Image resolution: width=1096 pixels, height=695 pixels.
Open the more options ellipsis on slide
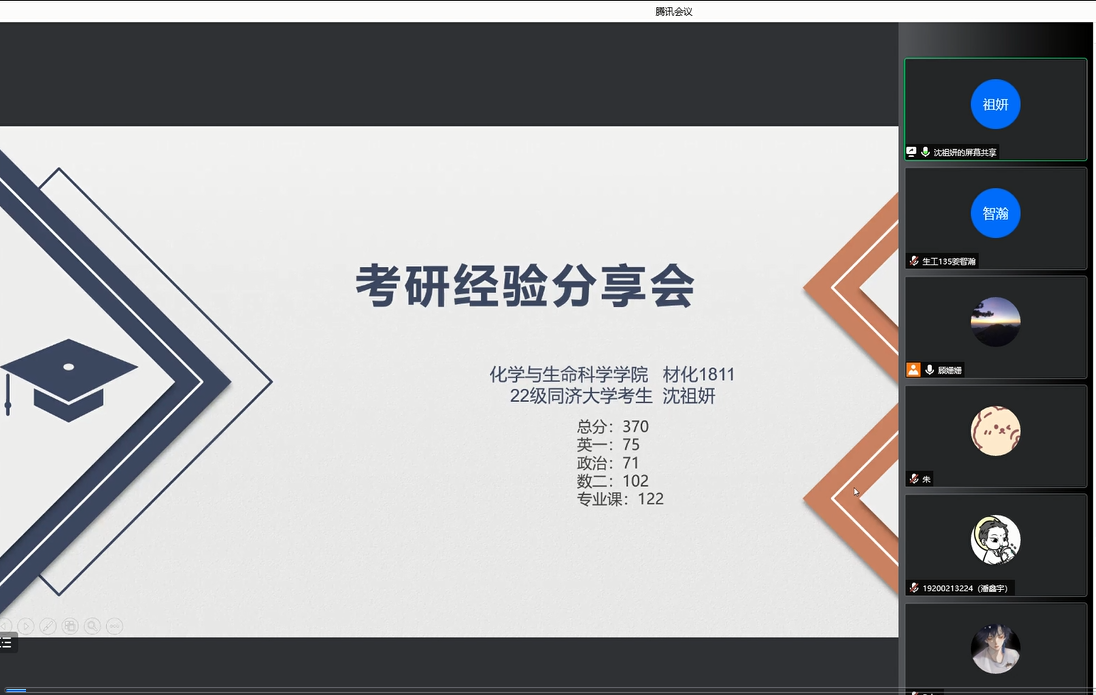[x=114, y=626]
